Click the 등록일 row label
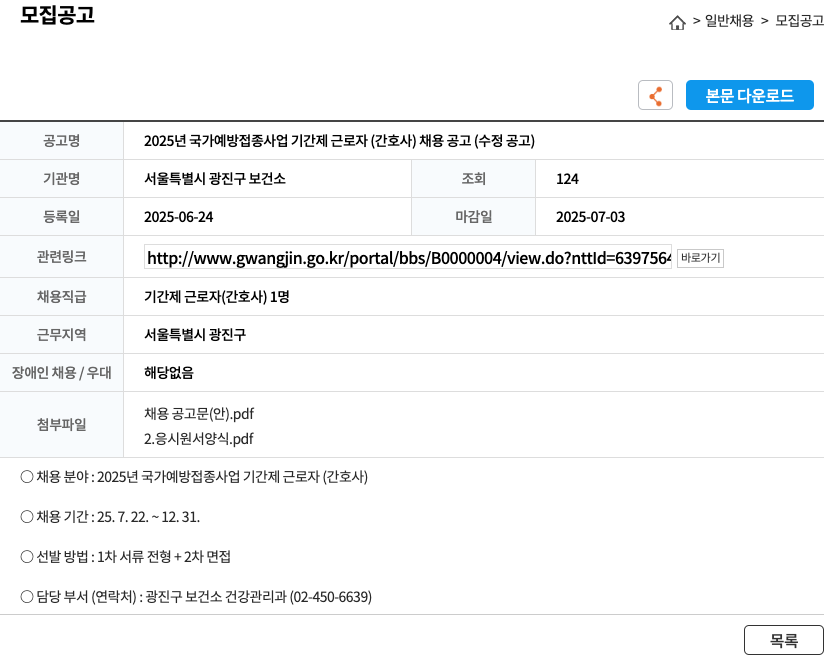Viewport: 824px width, 656px height. (61, 217)
